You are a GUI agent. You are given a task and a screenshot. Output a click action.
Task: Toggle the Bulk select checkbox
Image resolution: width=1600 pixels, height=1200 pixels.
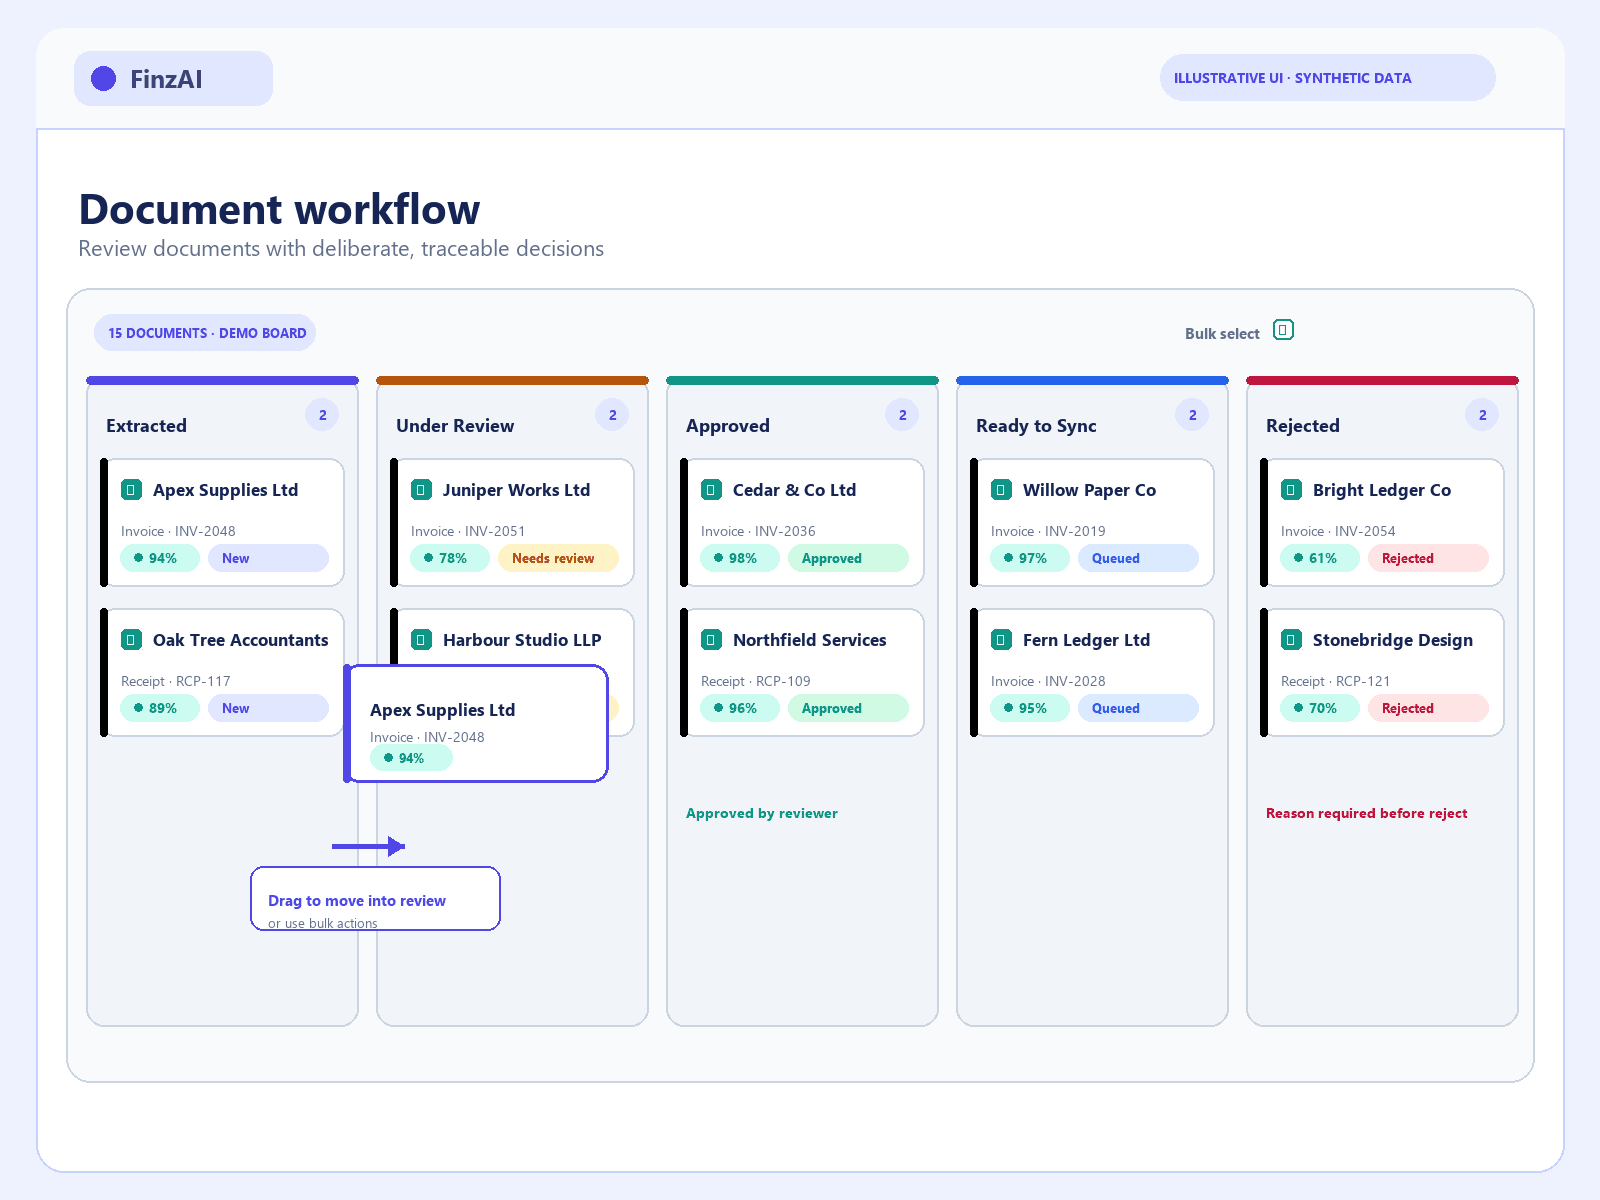click(1283, 330)
